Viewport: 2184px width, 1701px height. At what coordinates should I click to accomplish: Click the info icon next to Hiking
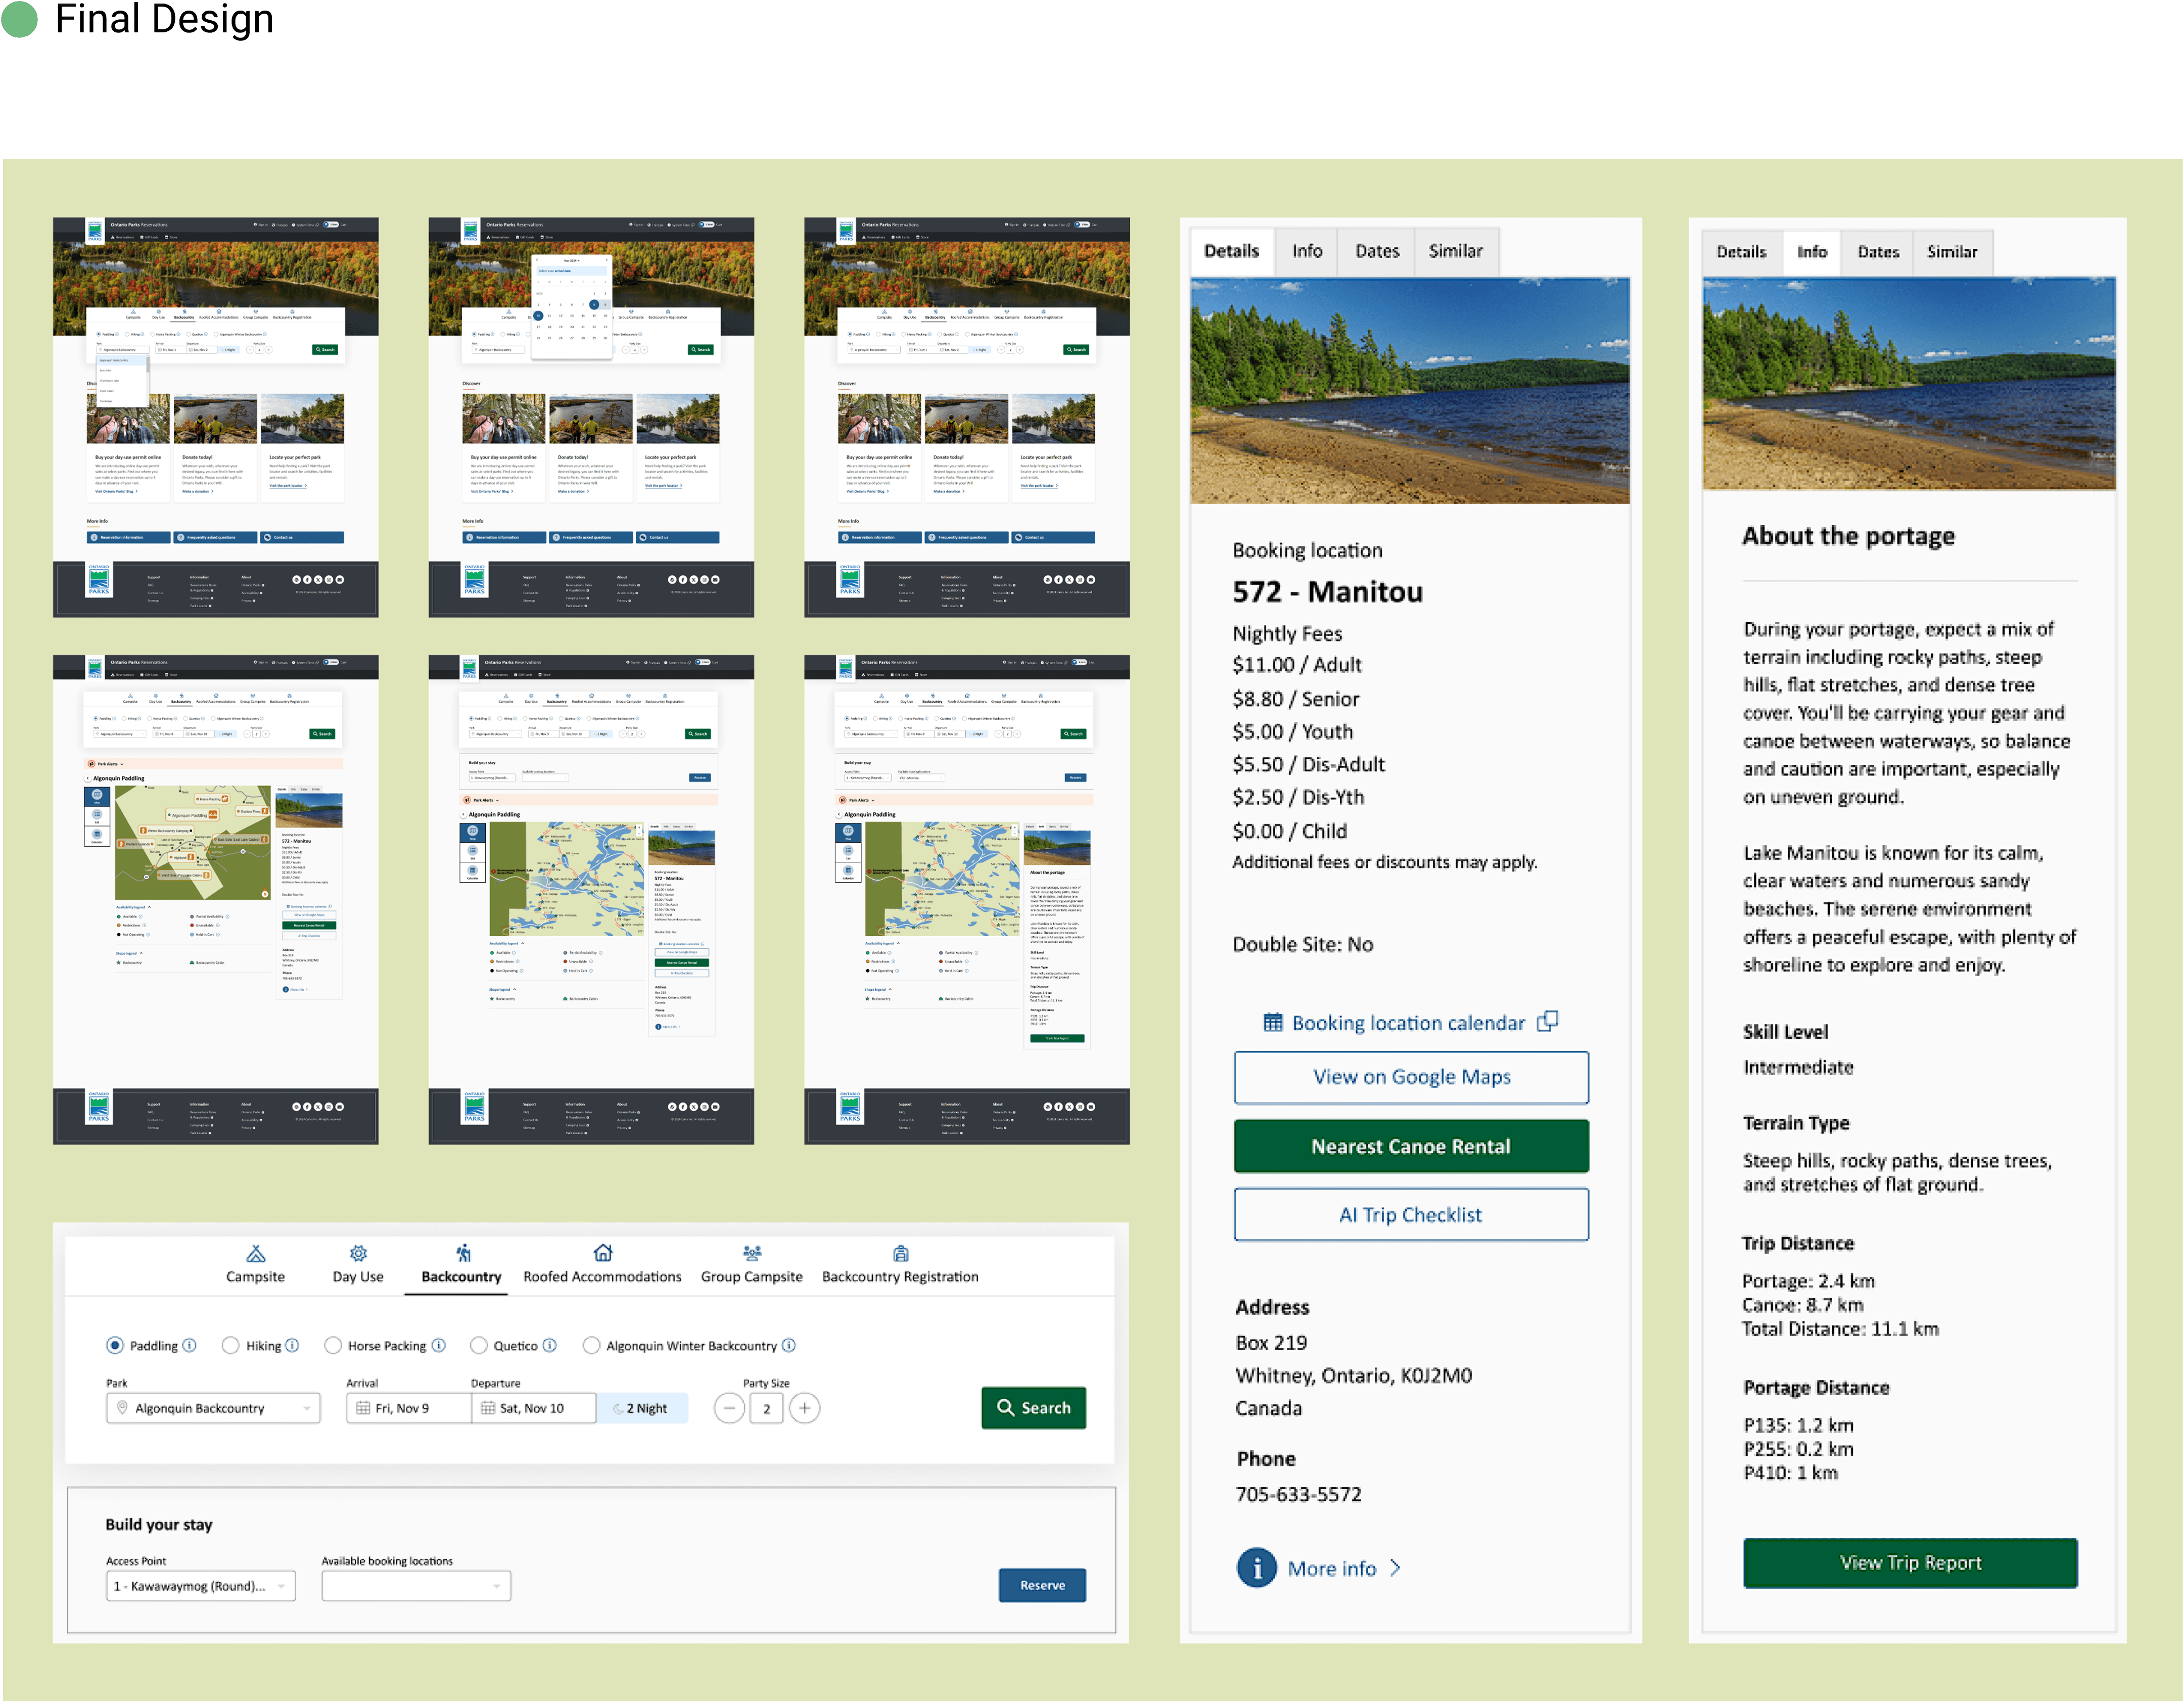tap(292, 1345)
